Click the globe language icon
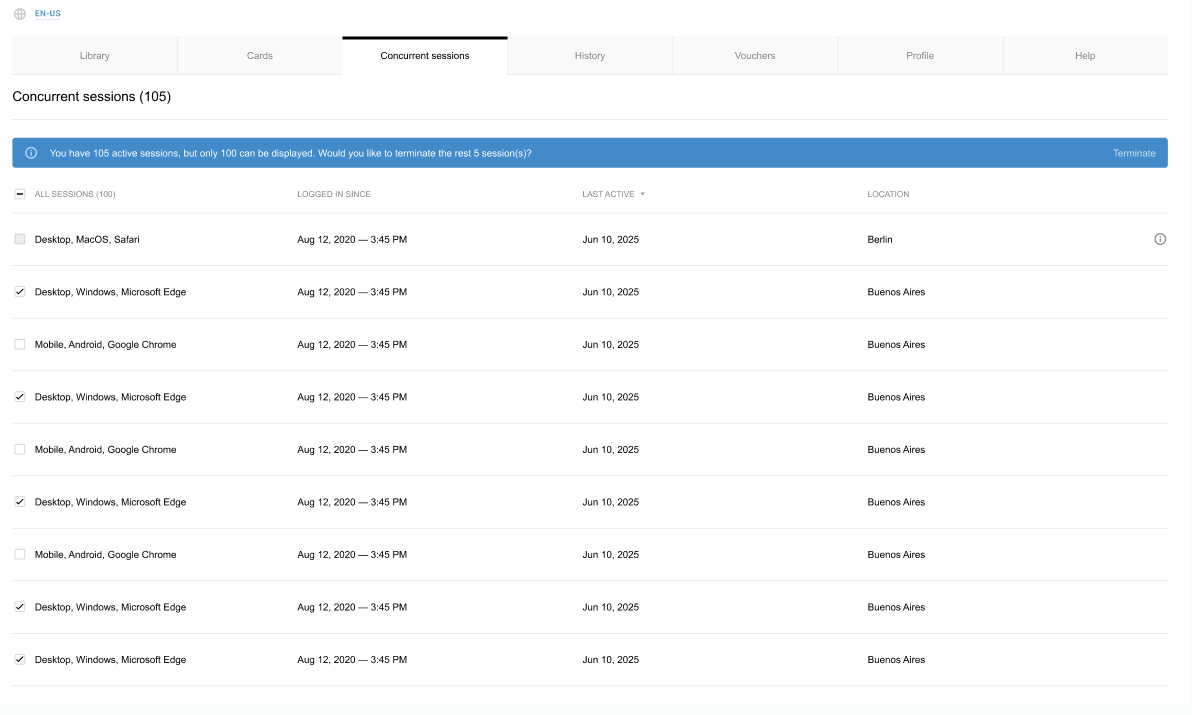 pyautogui.click(x=20, y=14)
